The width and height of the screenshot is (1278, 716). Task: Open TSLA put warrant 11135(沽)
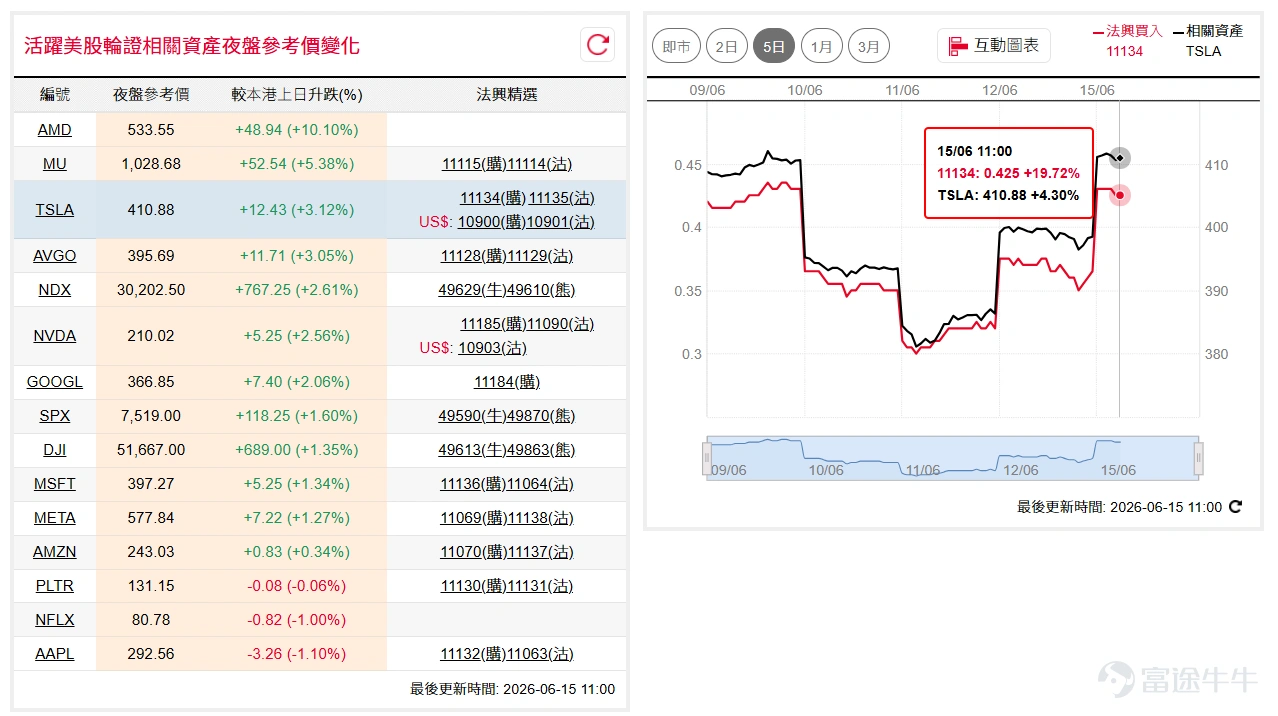pyautogui.click(x=561, y=198)
